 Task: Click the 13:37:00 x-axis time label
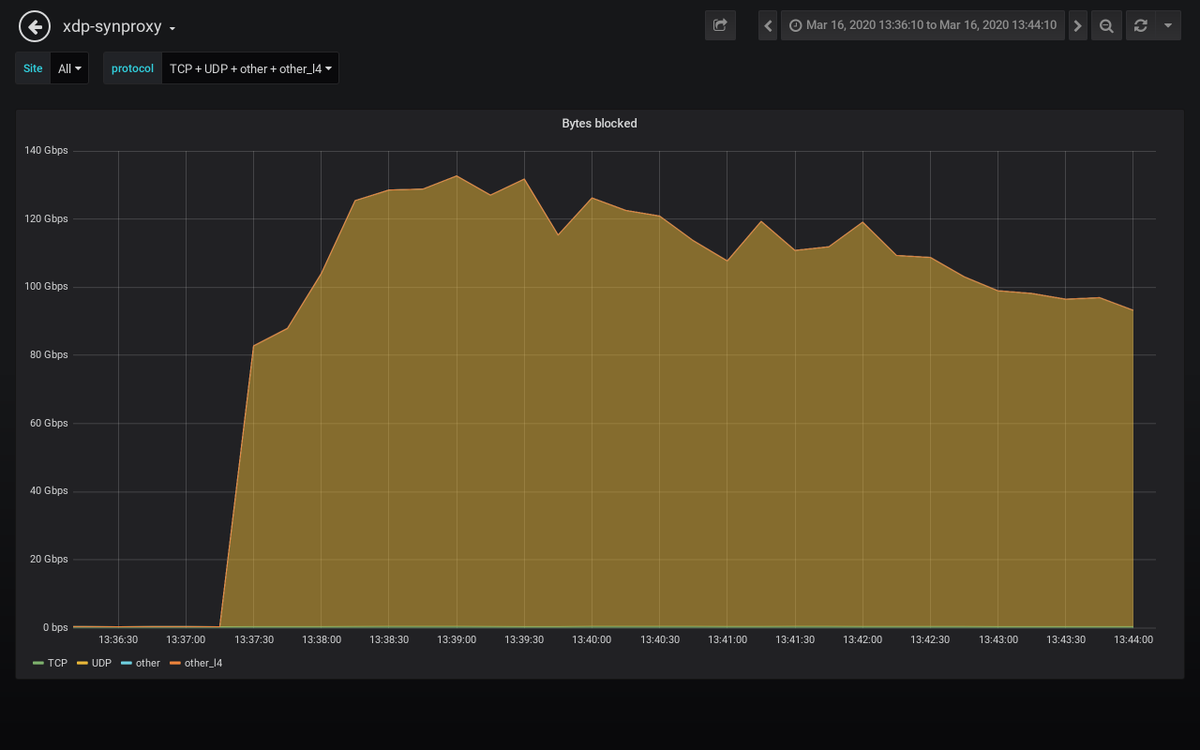point(186,639)
